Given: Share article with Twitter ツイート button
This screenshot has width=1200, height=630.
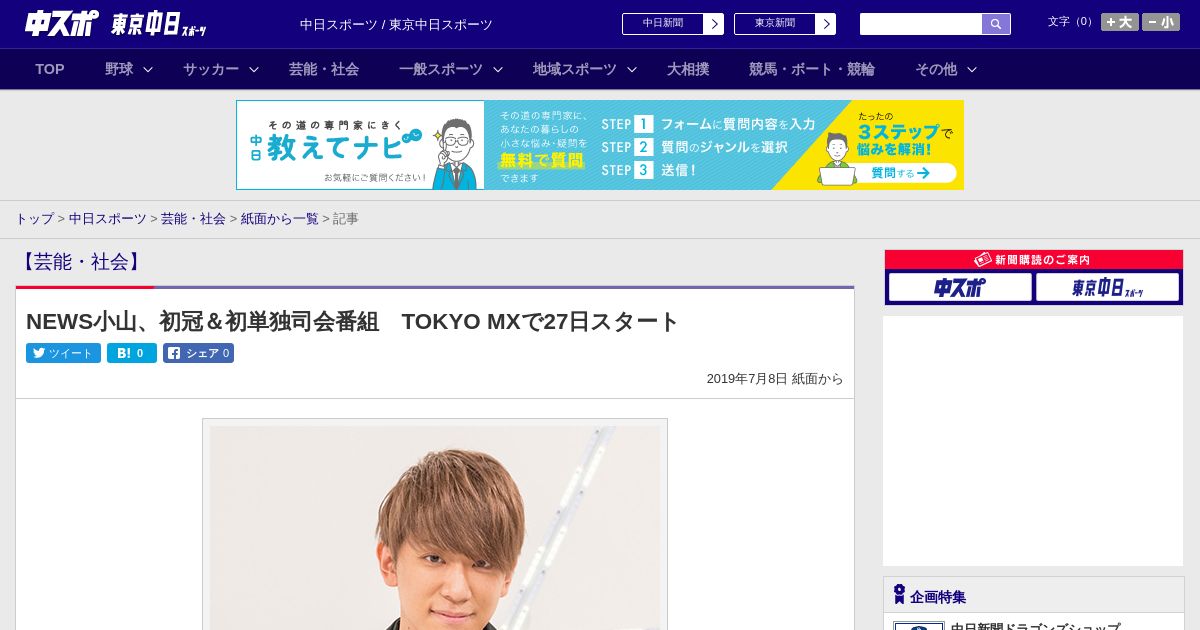Looking at the screenshot, I should (x=63, y=353).
